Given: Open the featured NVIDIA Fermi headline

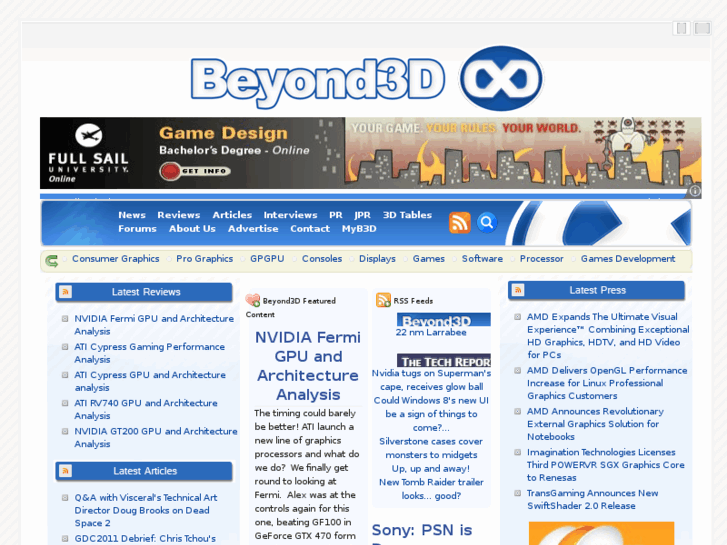Looking at the screenshot, I should coord(308,365).
